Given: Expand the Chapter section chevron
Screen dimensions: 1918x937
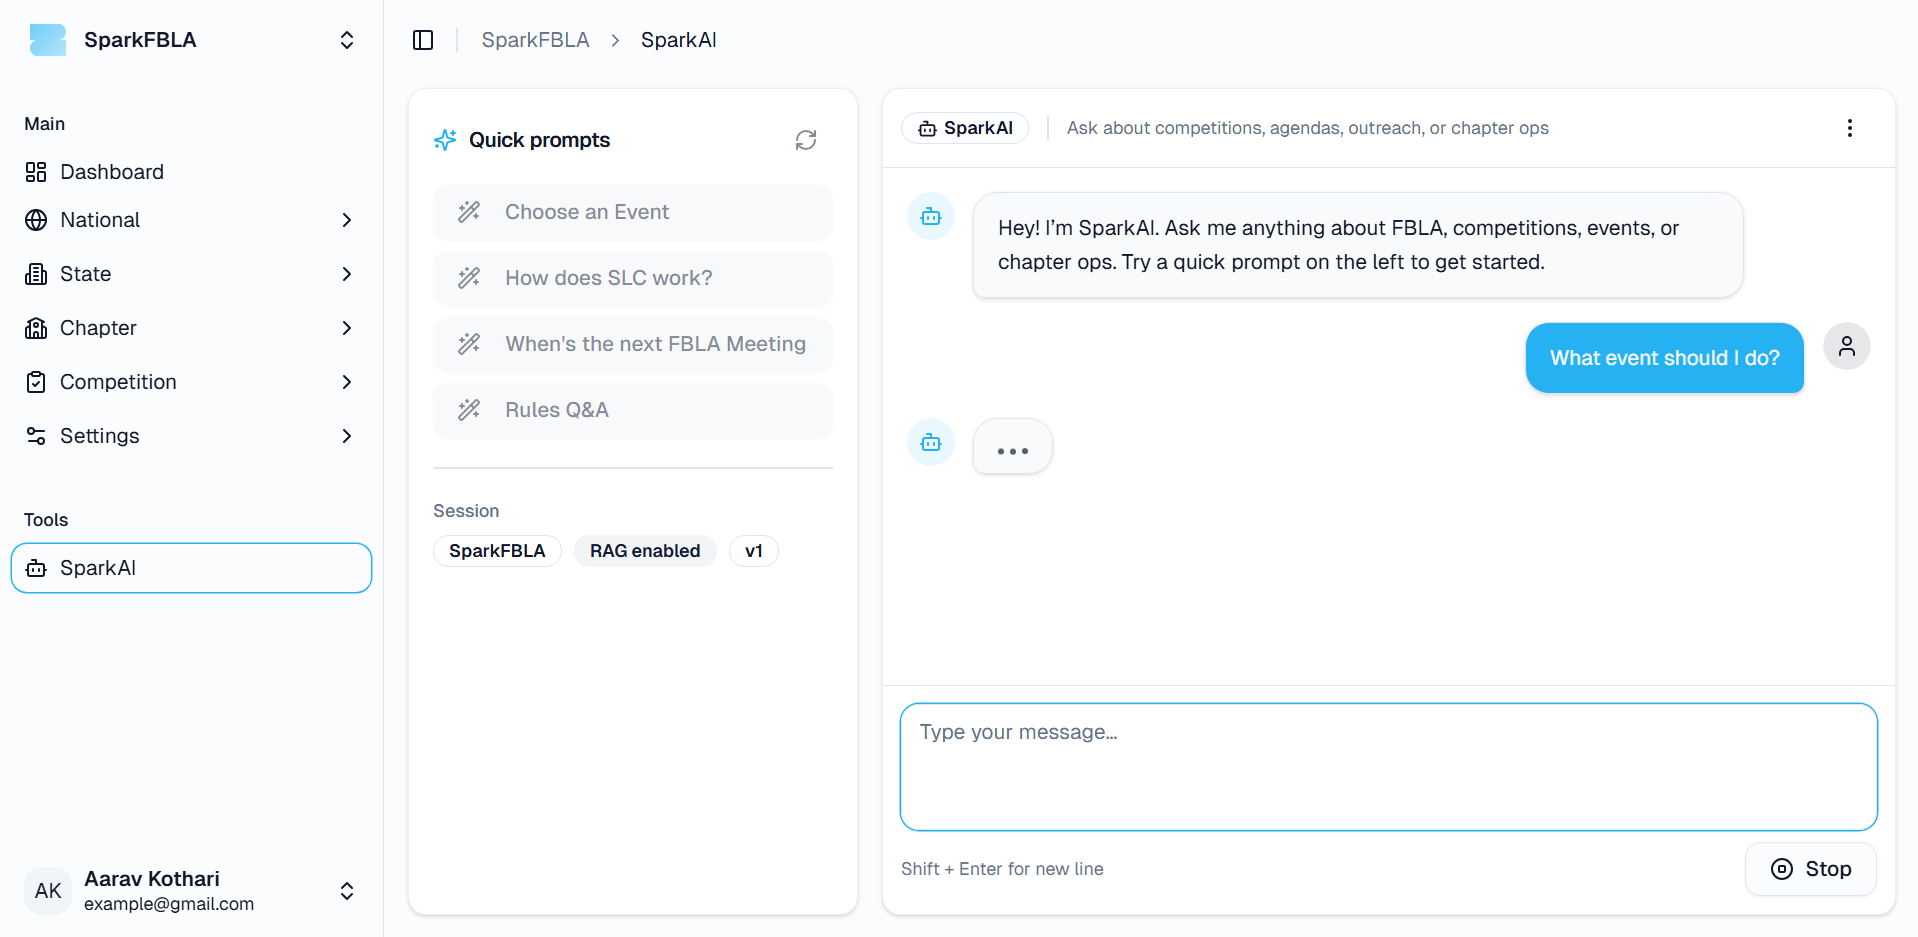Looking at the screenshot, I should (x=347, y=328).
